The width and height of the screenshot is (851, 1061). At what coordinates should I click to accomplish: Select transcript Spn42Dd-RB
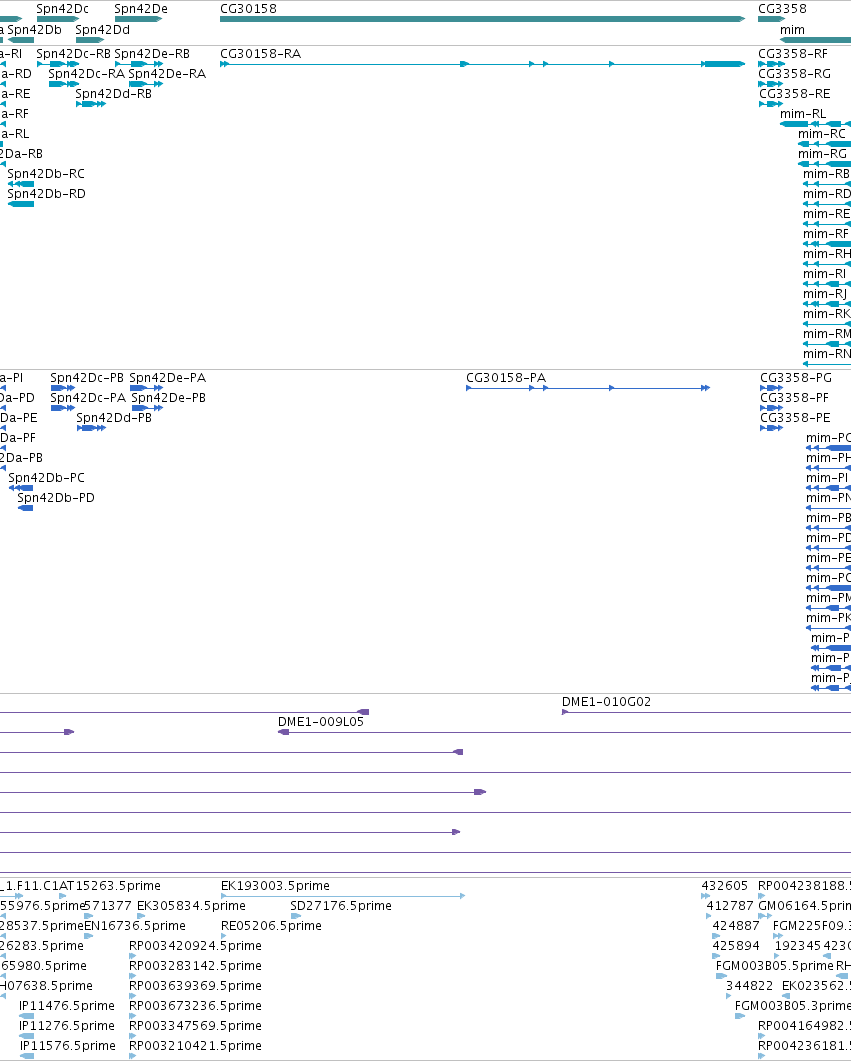tap(114, 93)
